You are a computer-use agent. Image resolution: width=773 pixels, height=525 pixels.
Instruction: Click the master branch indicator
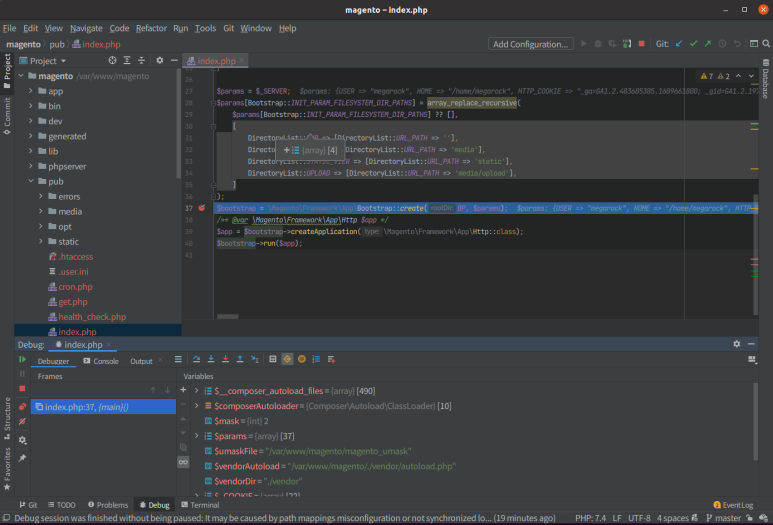(x=723, y=518)
